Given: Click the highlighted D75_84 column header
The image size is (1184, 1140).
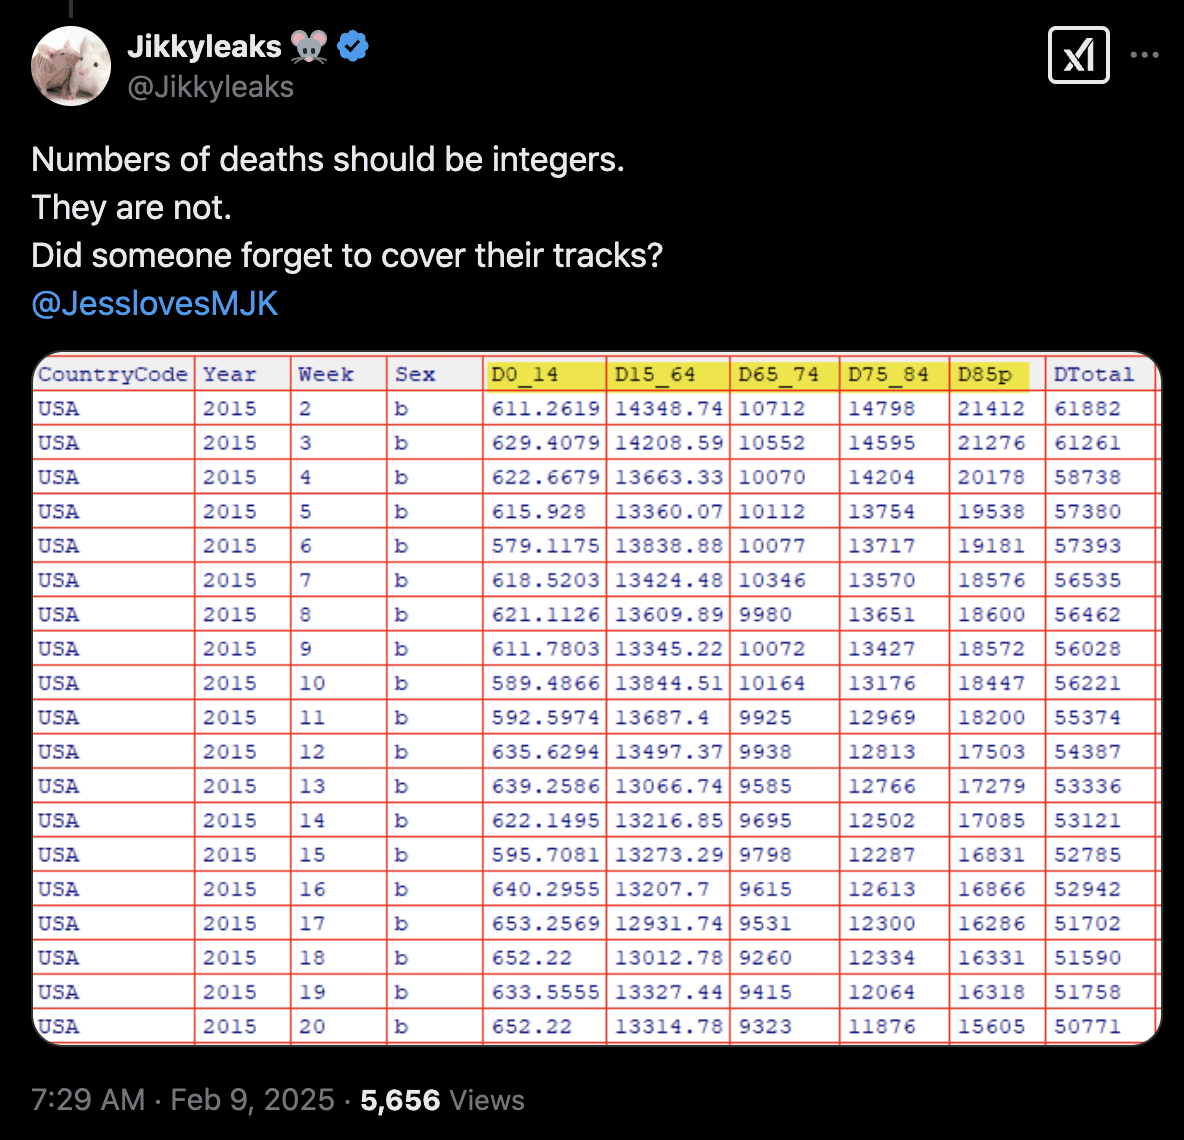Looking at the screenshot, I should coord(888,374).
